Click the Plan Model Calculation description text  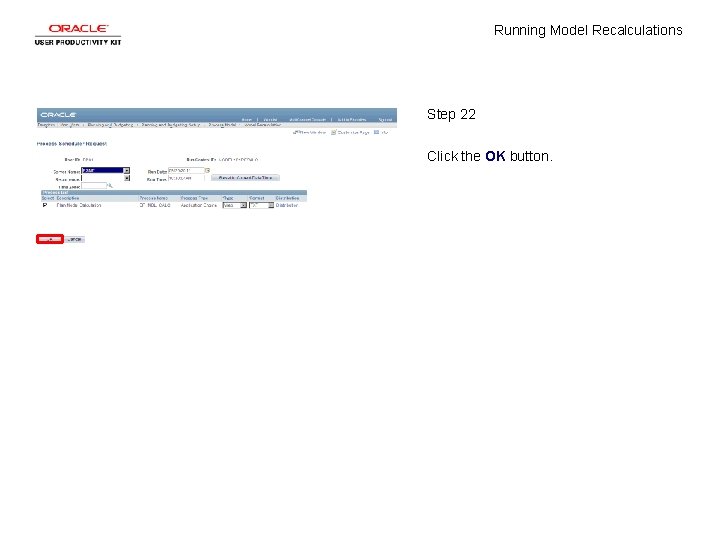[x=79, y=205]
